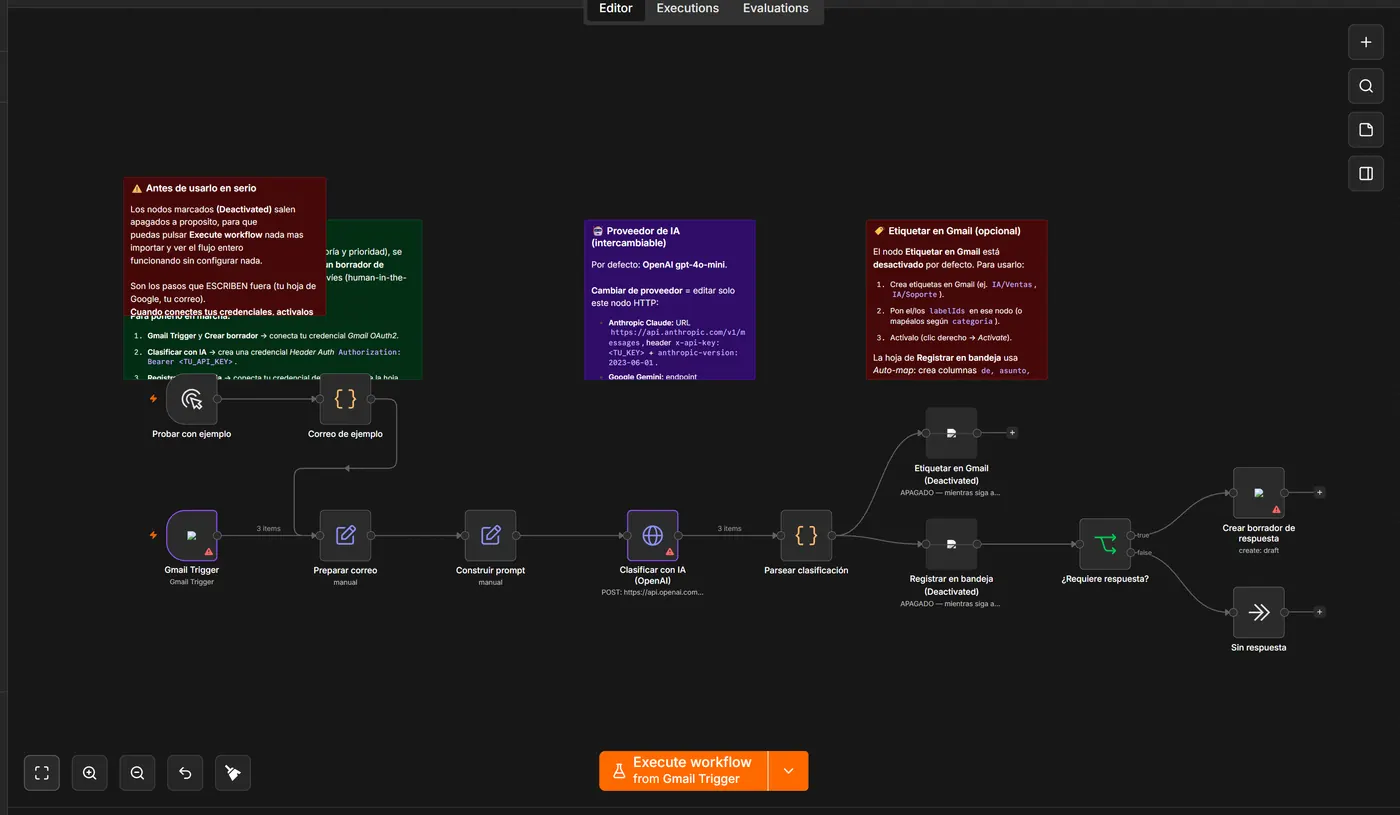The height and width of the screenshot is (815, 1400).
Task: Toggle the side panel layout button
Action: [1366, 174]
